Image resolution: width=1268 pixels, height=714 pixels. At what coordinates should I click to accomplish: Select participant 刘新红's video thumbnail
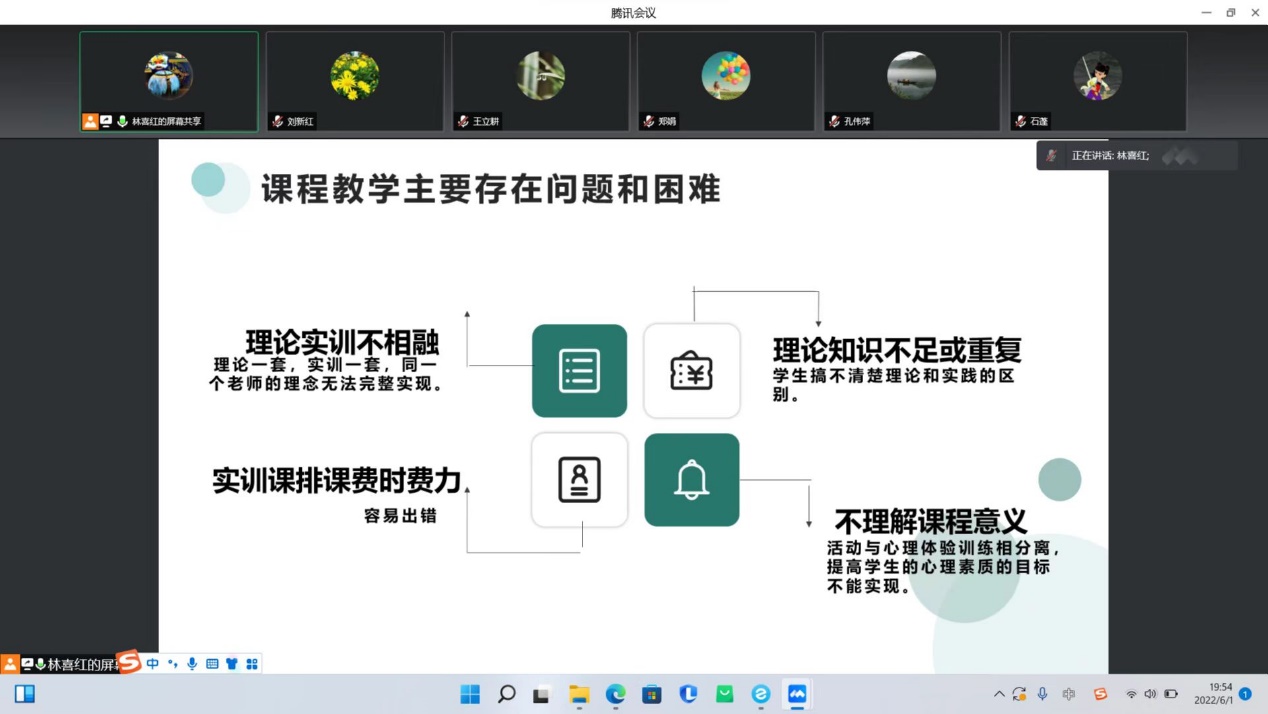pos(355,80)
